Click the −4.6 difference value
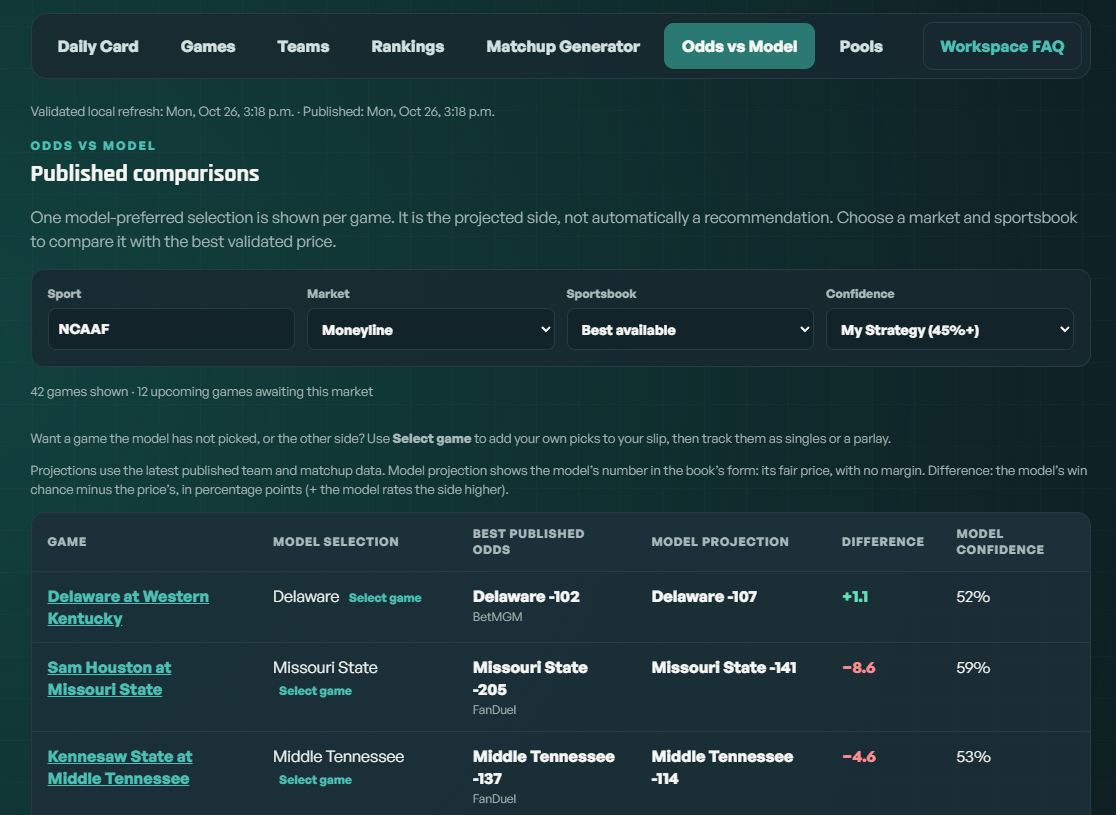The width and height of the screenshot is (1116, 815). (x=858, y=757)
